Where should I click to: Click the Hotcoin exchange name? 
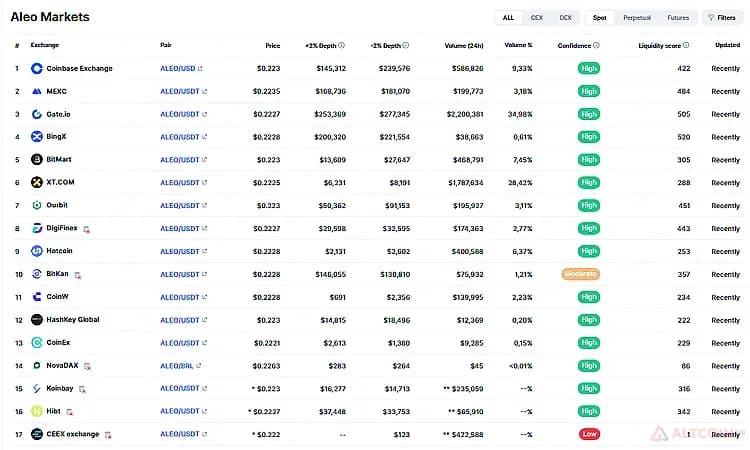pyautogui.click(x=59, y=251)
